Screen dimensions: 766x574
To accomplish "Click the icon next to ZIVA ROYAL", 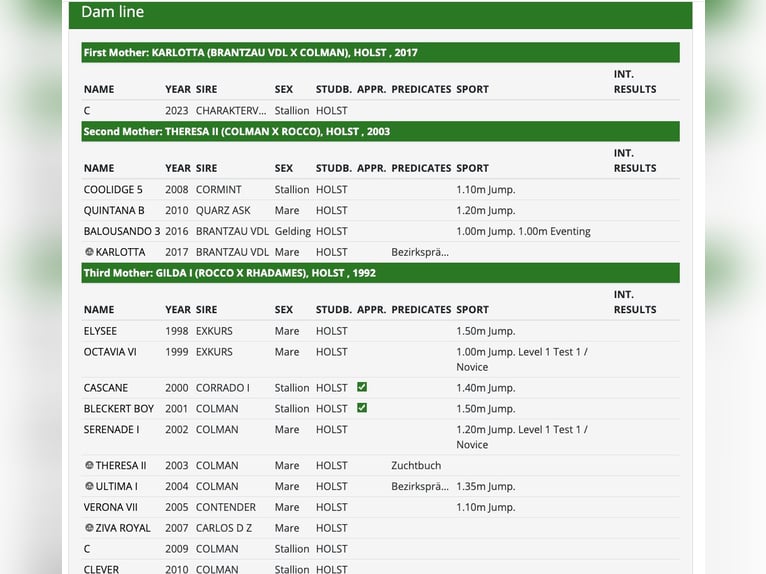I will coord(89,528).
